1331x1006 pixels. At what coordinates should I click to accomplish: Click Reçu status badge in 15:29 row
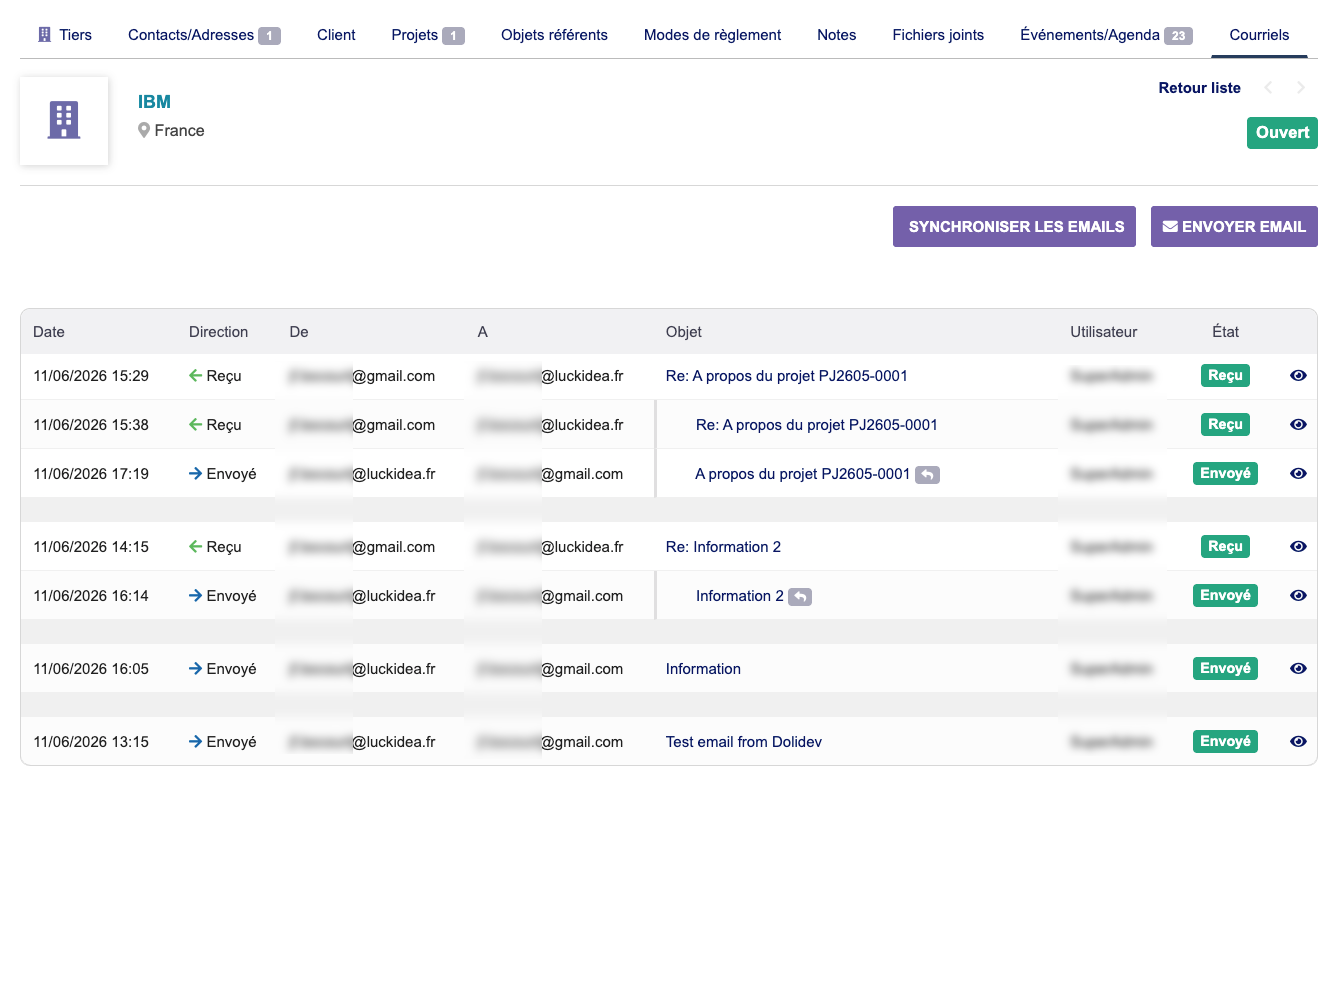click(x=1225, y=376)
